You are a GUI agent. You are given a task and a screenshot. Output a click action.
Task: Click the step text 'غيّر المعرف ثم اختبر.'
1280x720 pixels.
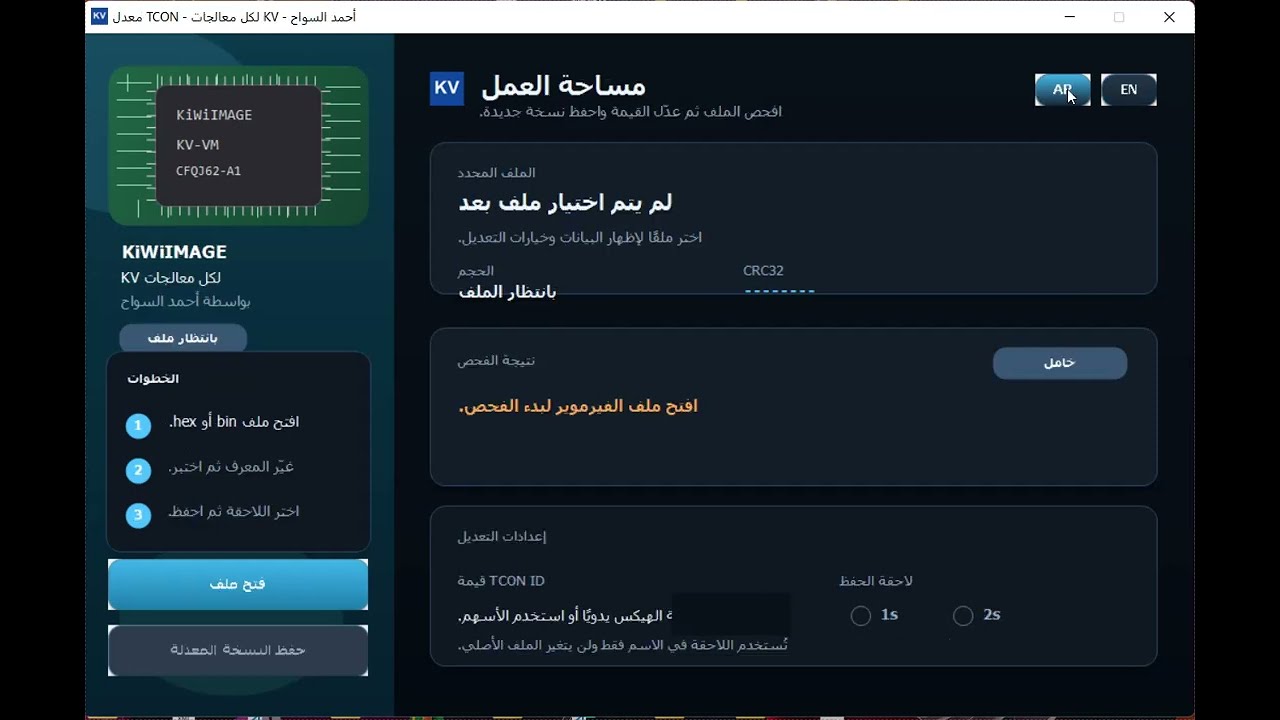tap(231, 467)
